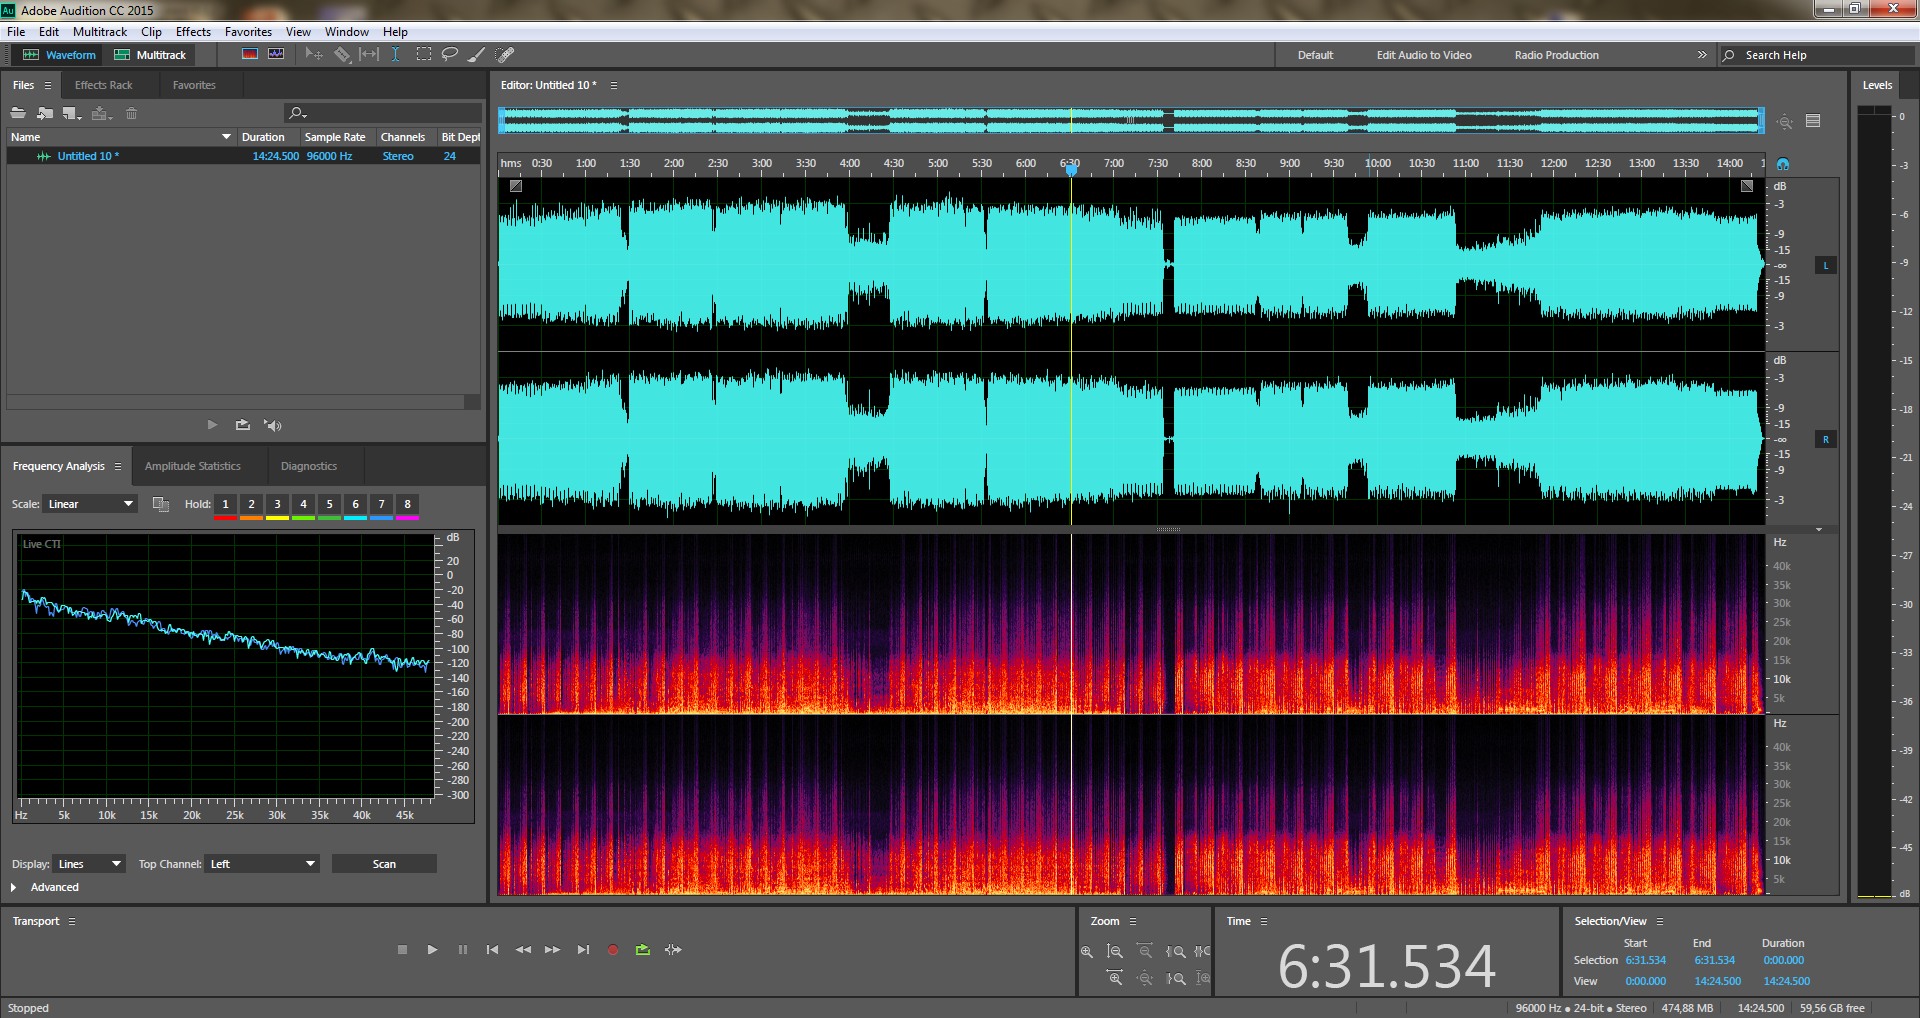Select the Lasso Selection tool
Image resolution: width=1920 pixels, height=1018 pixels.
coord(450,55)
